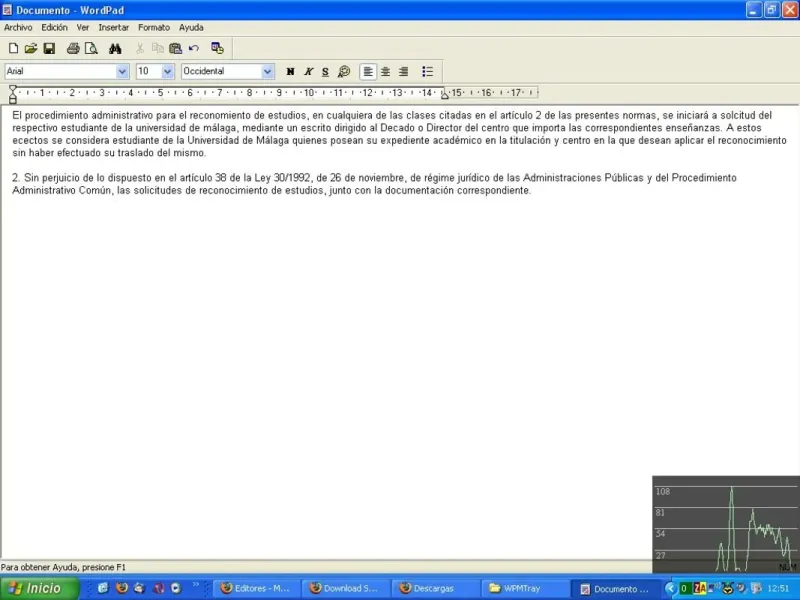
Task: Click the taskbar clock 12:51
Action: [778, 588]
